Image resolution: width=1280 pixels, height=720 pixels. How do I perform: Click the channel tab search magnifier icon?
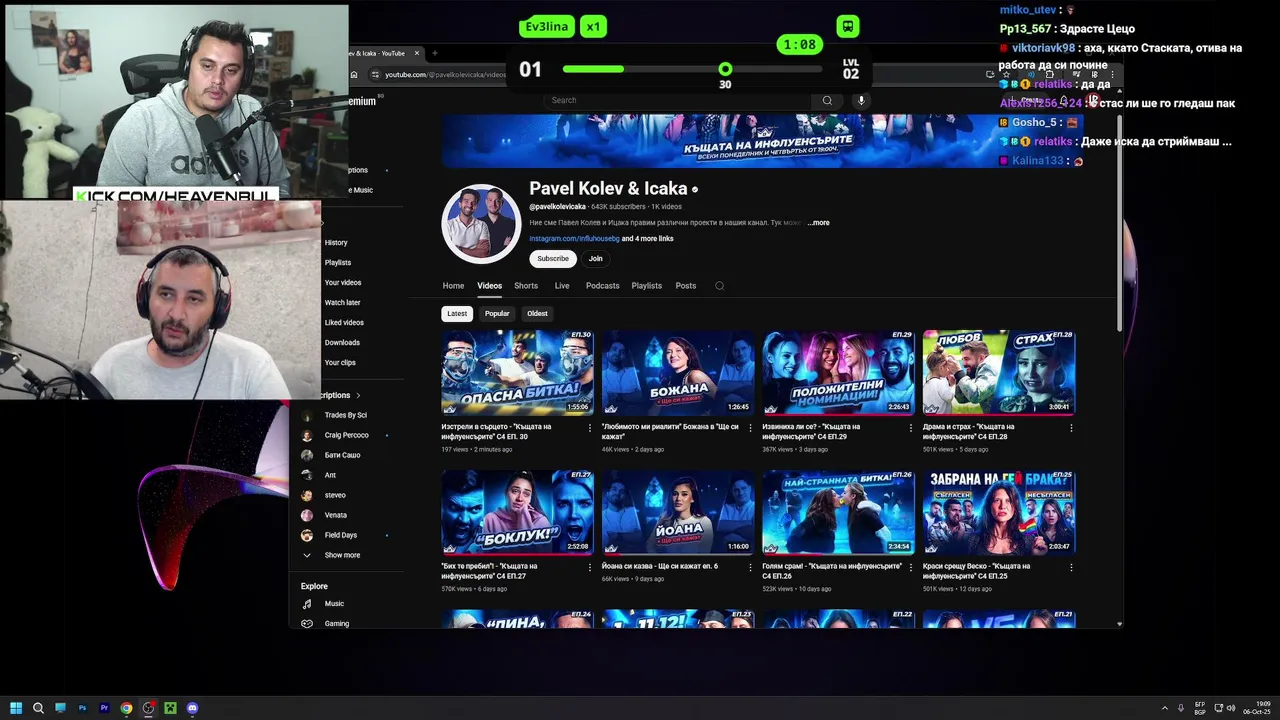pos(719,286)
